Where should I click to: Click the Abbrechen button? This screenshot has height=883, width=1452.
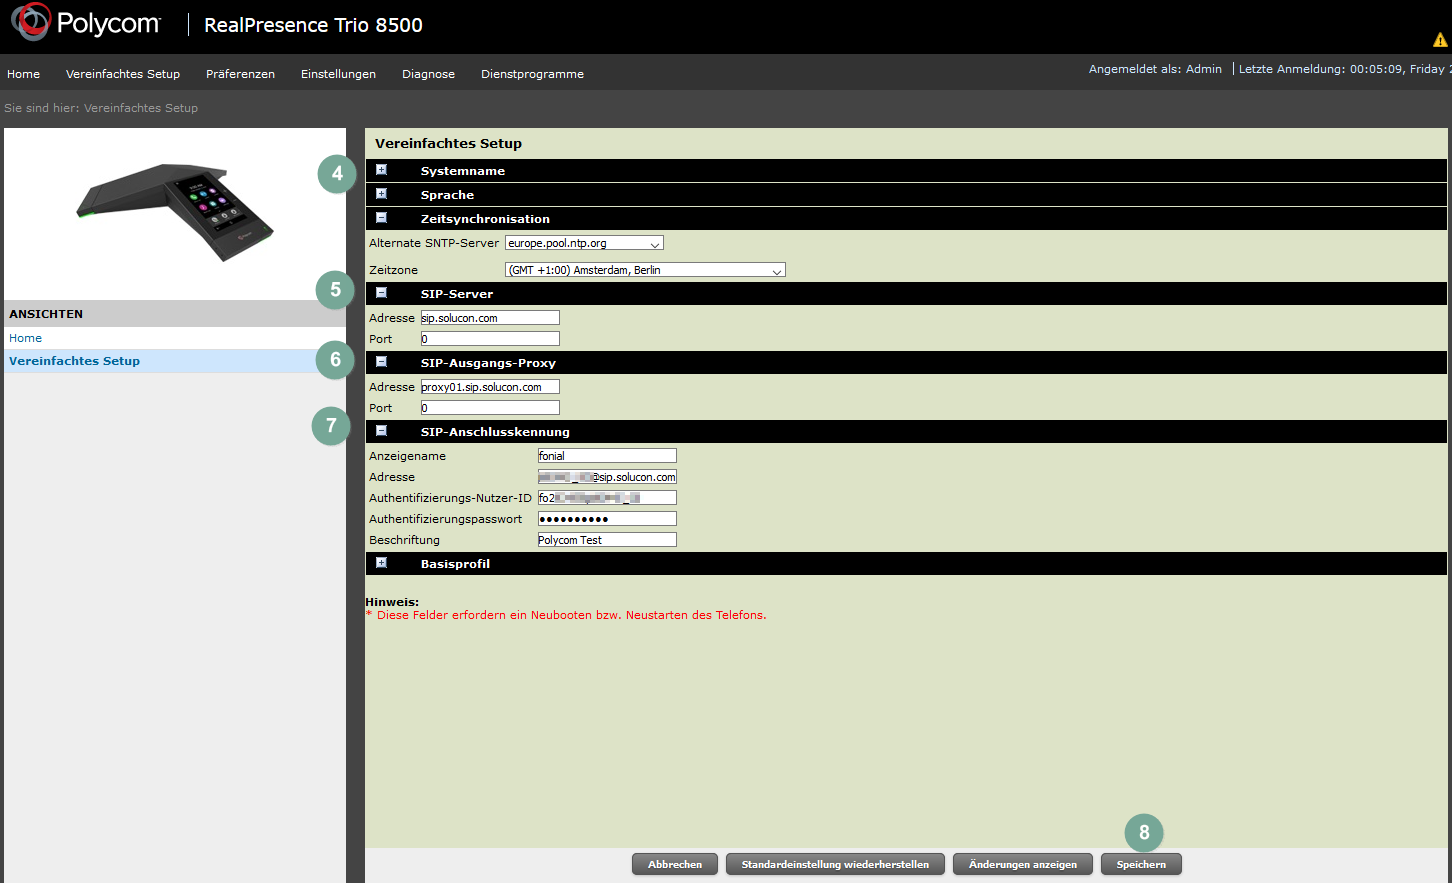pyautogui.click(x=675, y=864)
